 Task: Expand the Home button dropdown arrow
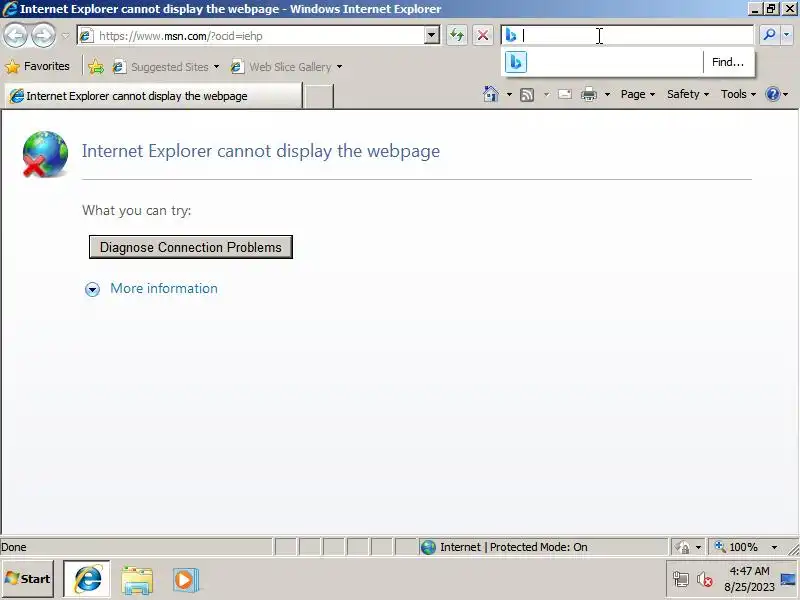click(509, 94)
